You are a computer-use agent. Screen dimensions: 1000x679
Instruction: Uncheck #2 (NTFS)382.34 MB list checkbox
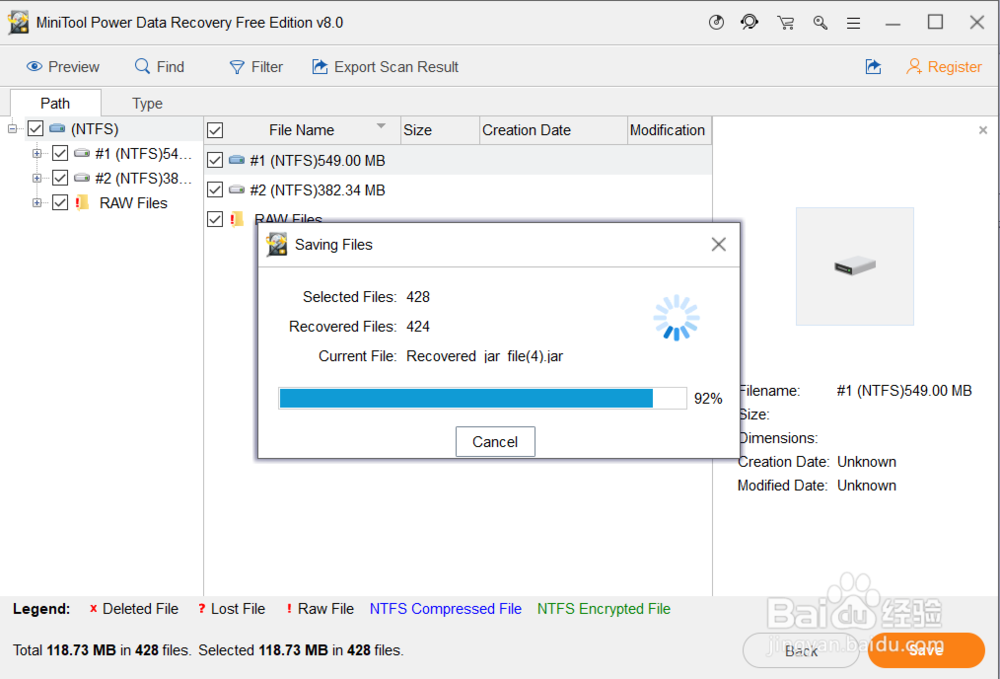coord(215,190)
